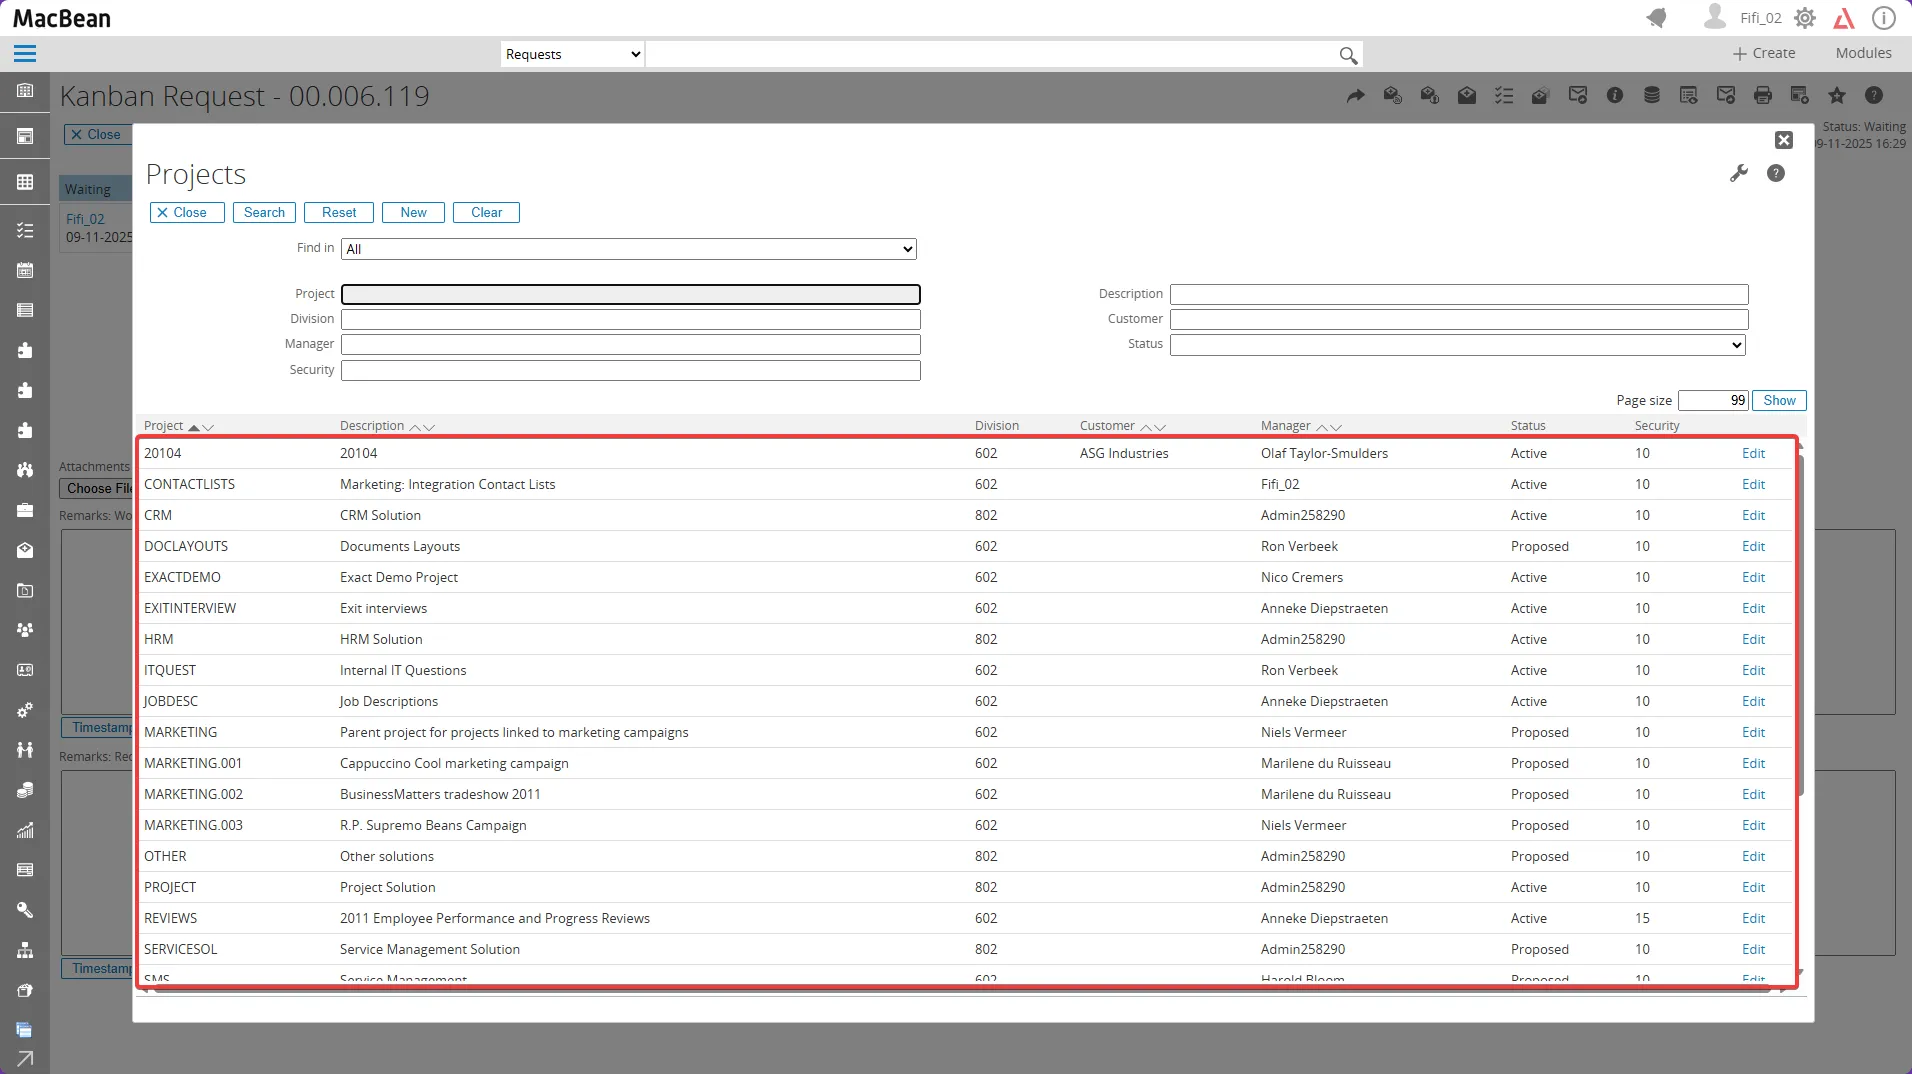Open the hamburger navigation menu
The height and width of the screenshot is (1074, 1912).
point(25,54)
